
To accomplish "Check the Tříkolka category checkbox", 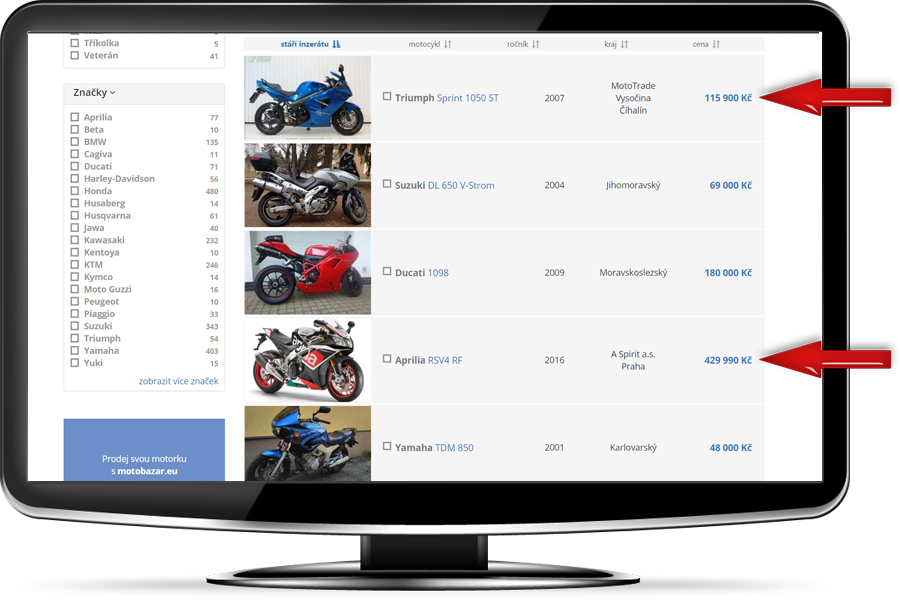I will pos(75,43).
